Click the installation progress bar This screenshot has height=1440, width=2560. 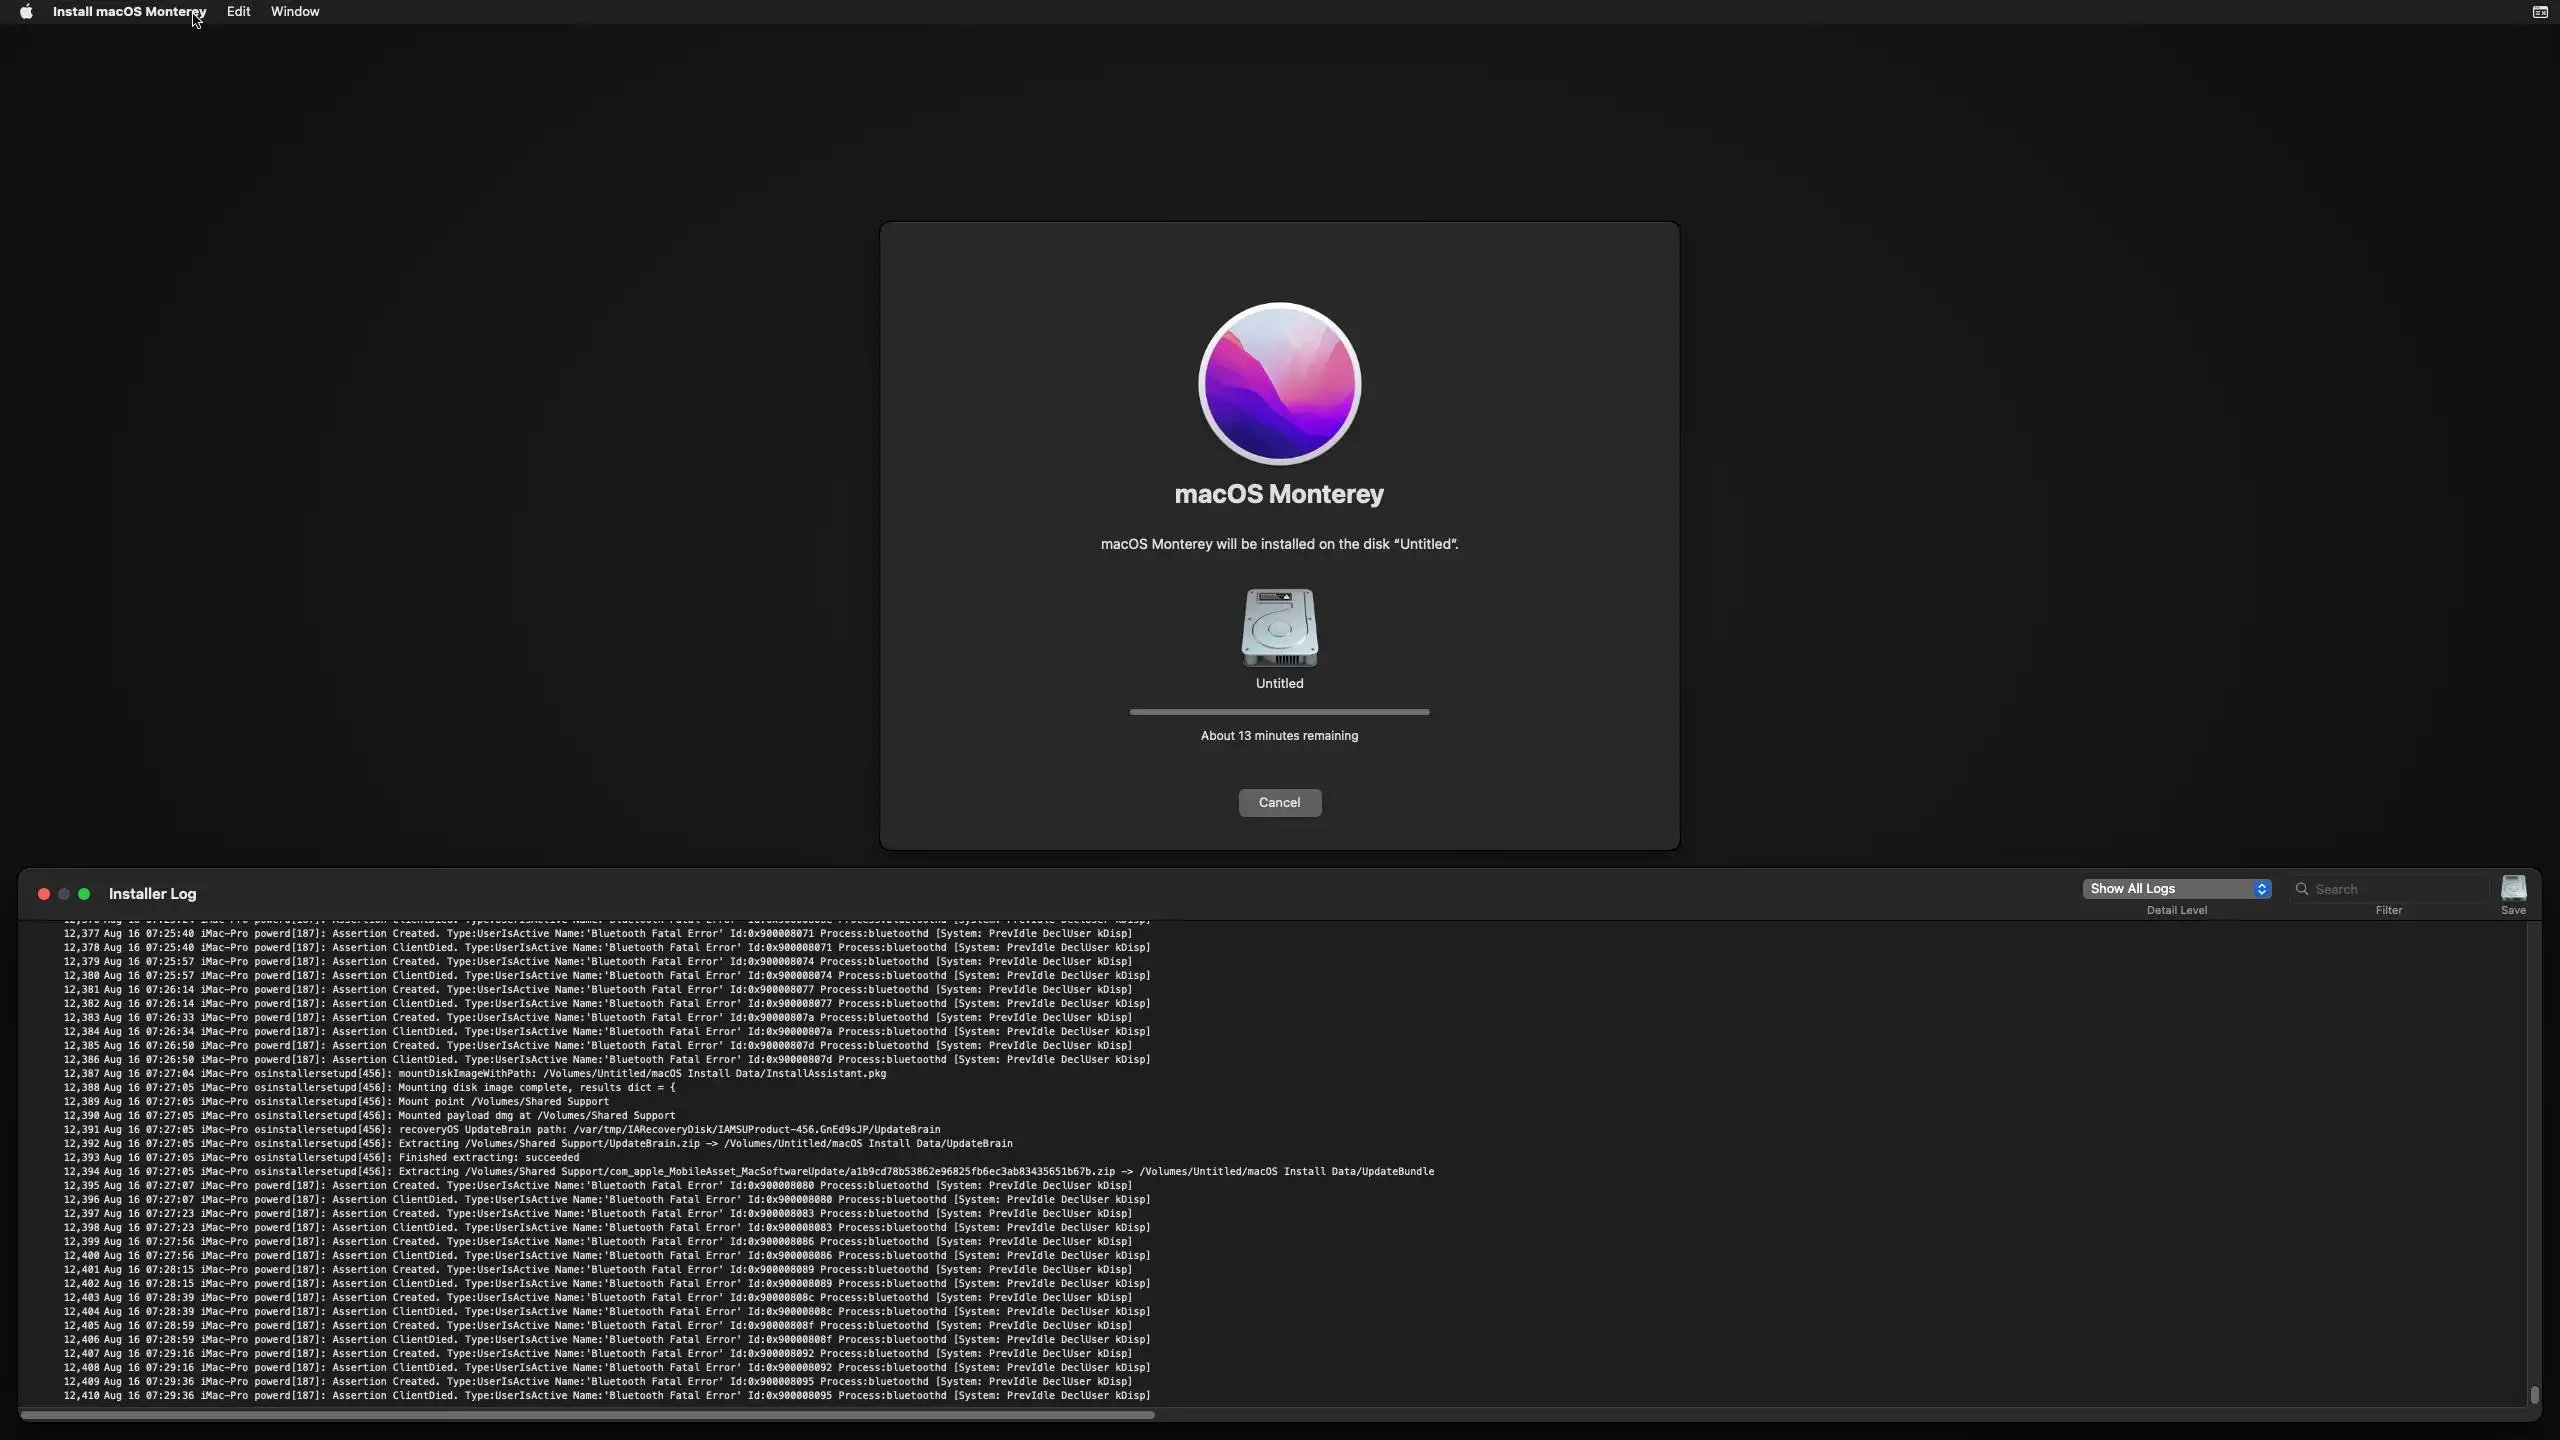[1279, 712]
